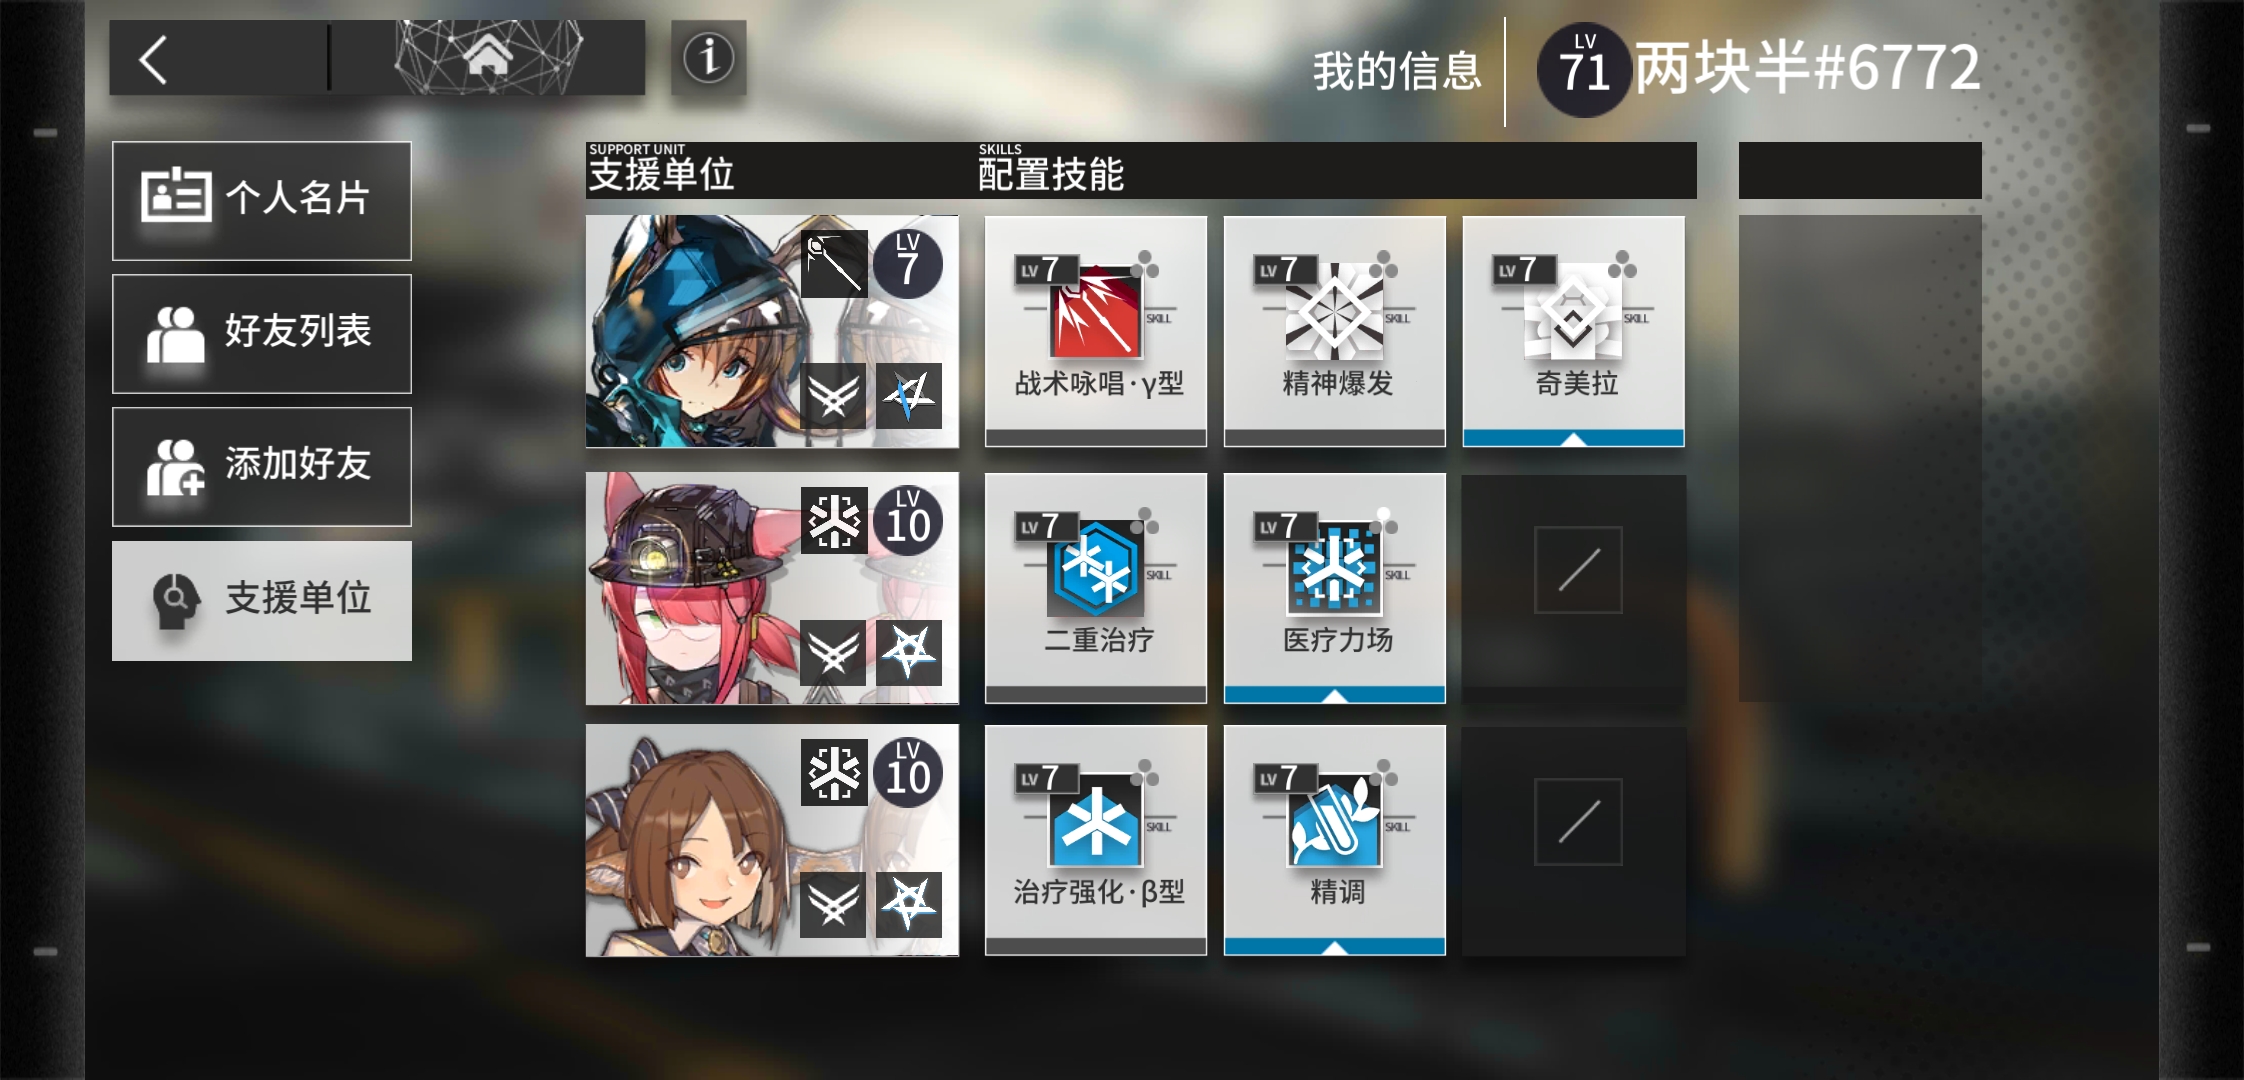
Task: Choose the 二重治疗 skill icon
Action: pos(1095,569)
